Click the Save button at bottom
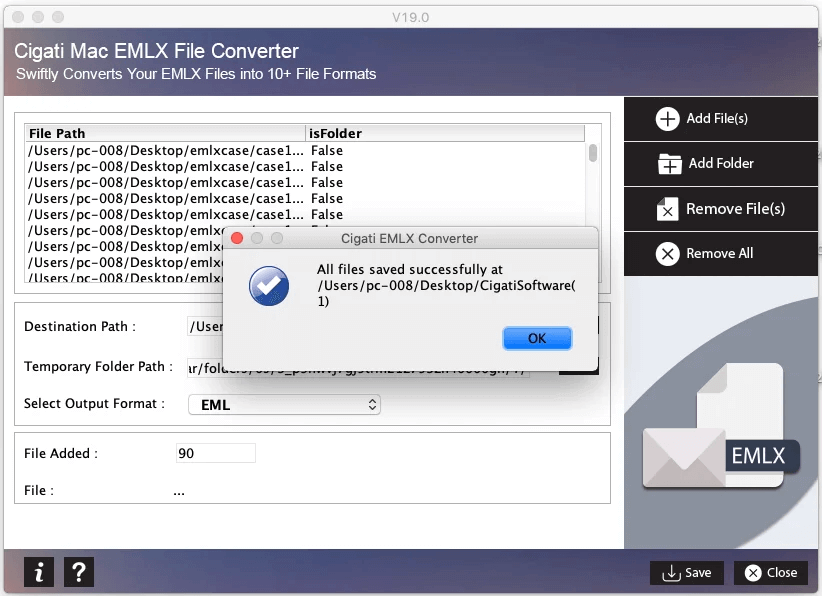 (687, 572)
